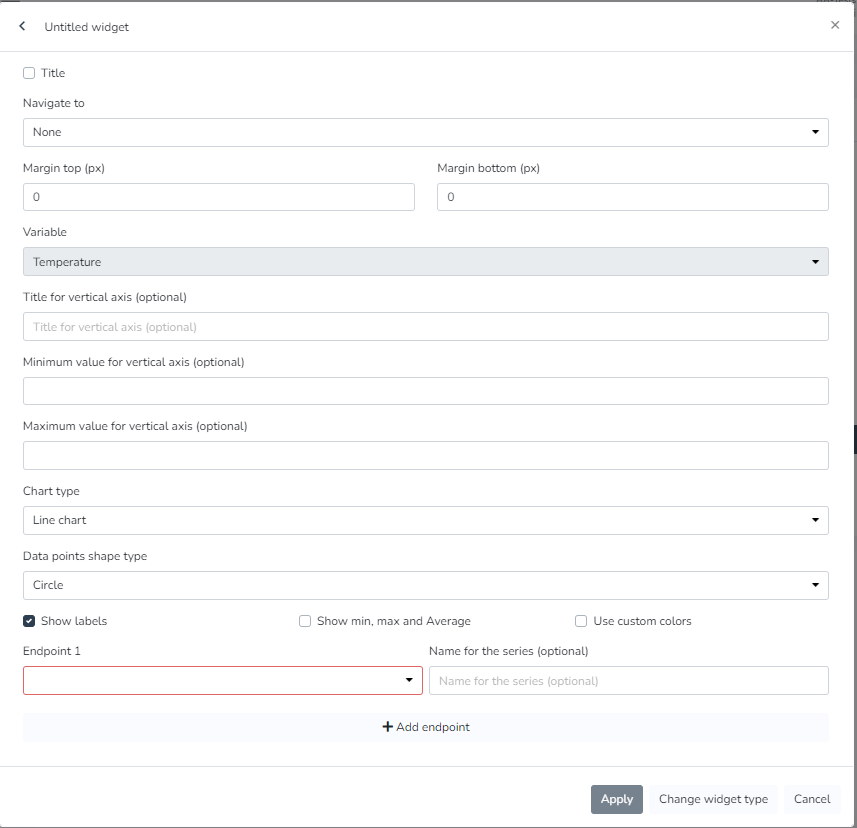The height and width of the screenshot is (828, 857).
Task: Click the back arrow beside Untitled widget
Action: pyautogui.click(x=22, y=26)
